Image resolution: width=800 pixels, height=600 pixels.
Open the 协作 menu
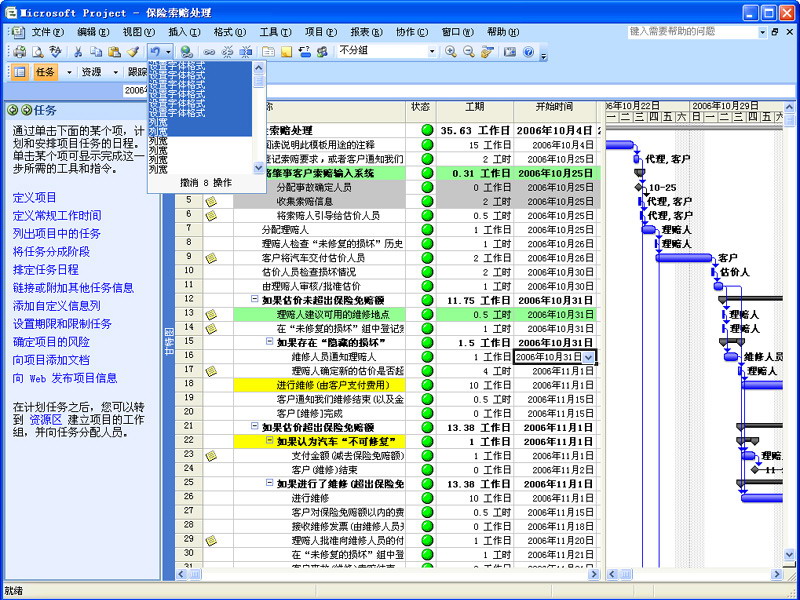pos(412,32)
